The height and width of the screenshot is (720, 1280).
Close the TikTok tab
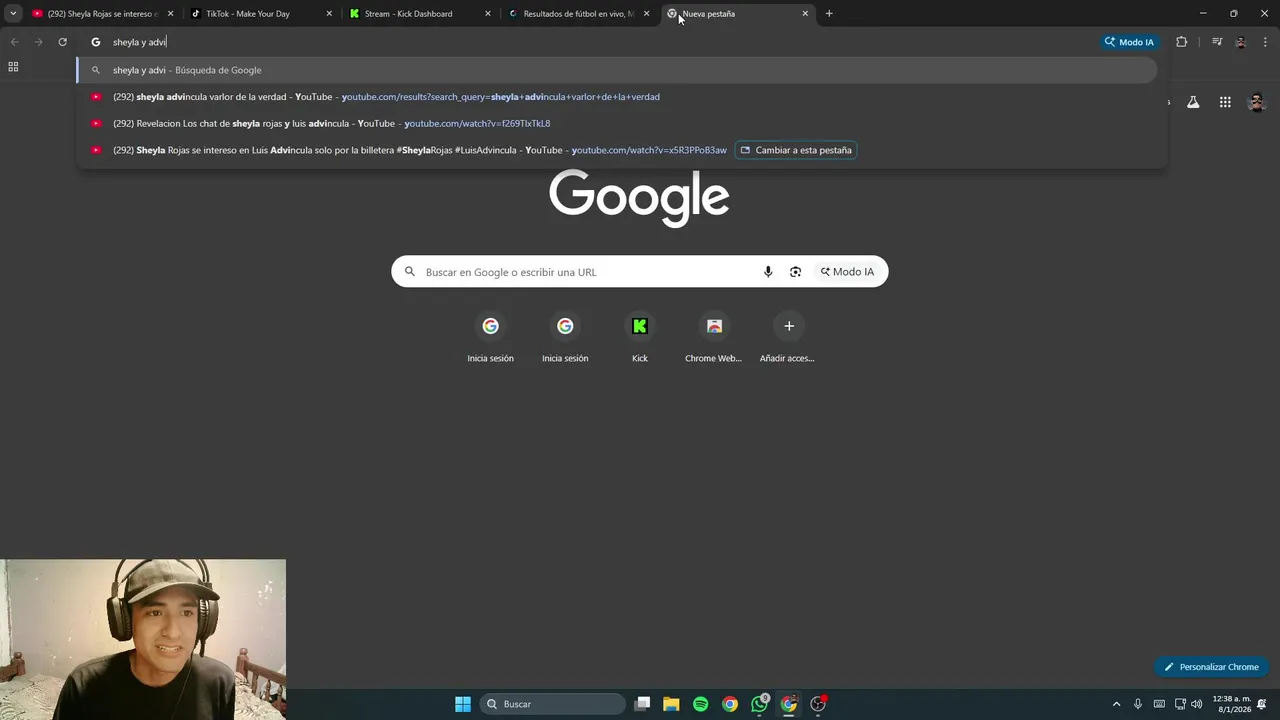pos(329,14)
